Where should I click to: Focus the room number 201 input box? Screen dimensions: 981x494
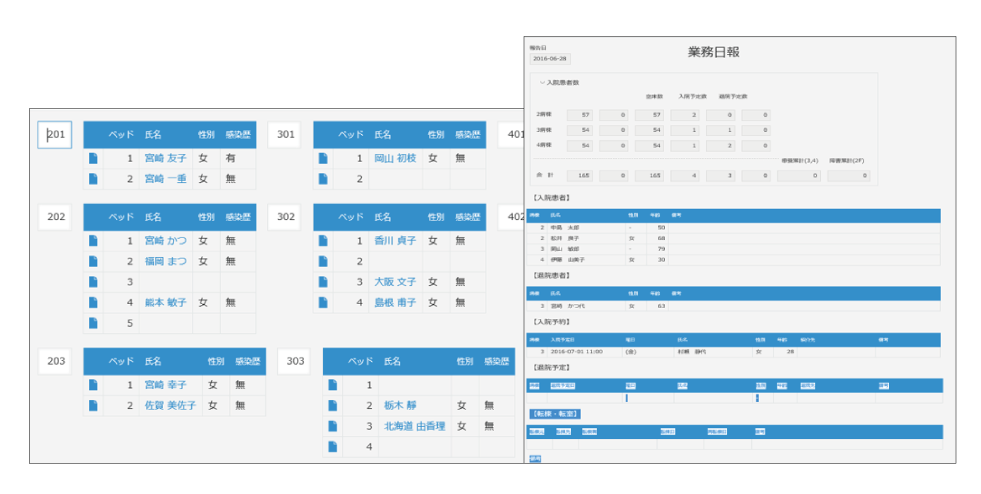55,135
